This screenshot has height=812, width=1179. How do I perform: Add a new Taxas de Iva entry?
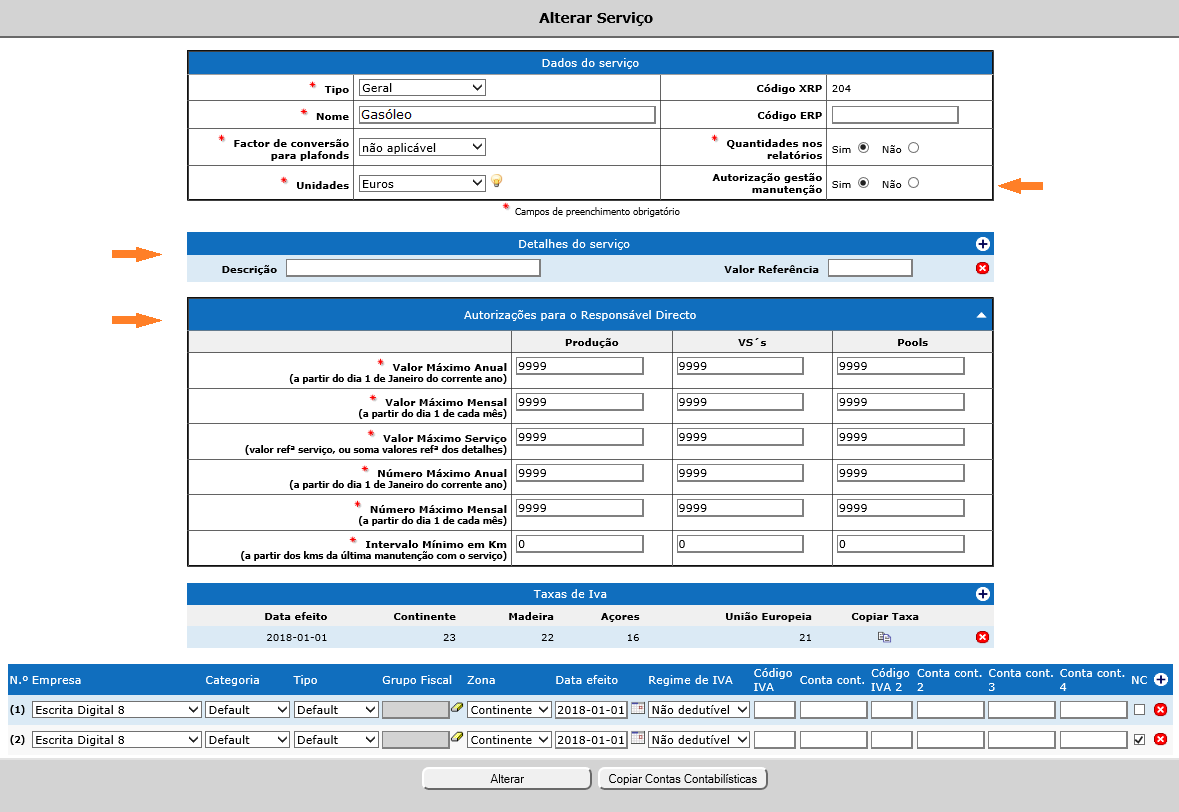point(982,594)
